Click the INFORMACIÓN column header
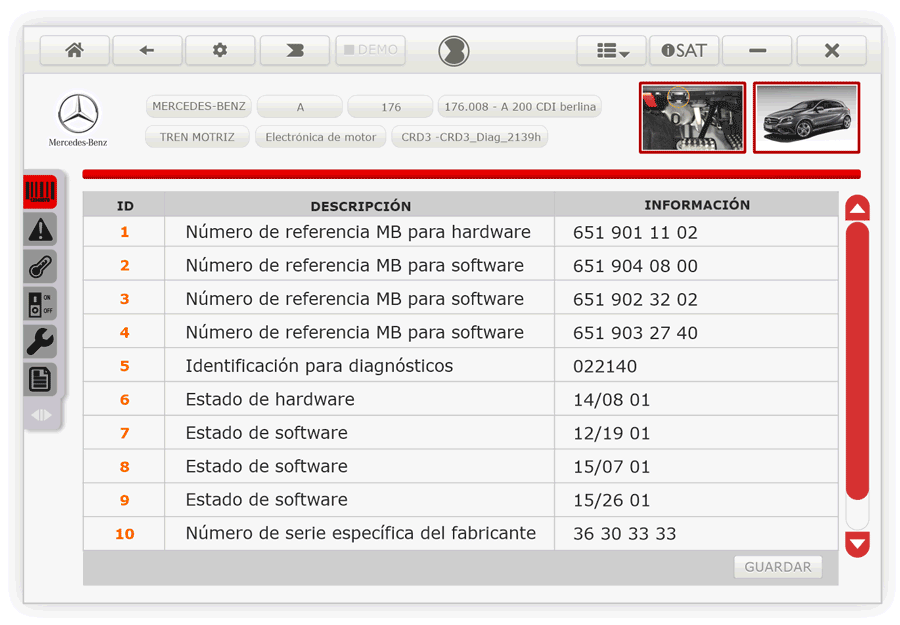900x625 pixels. click(696, 205)
